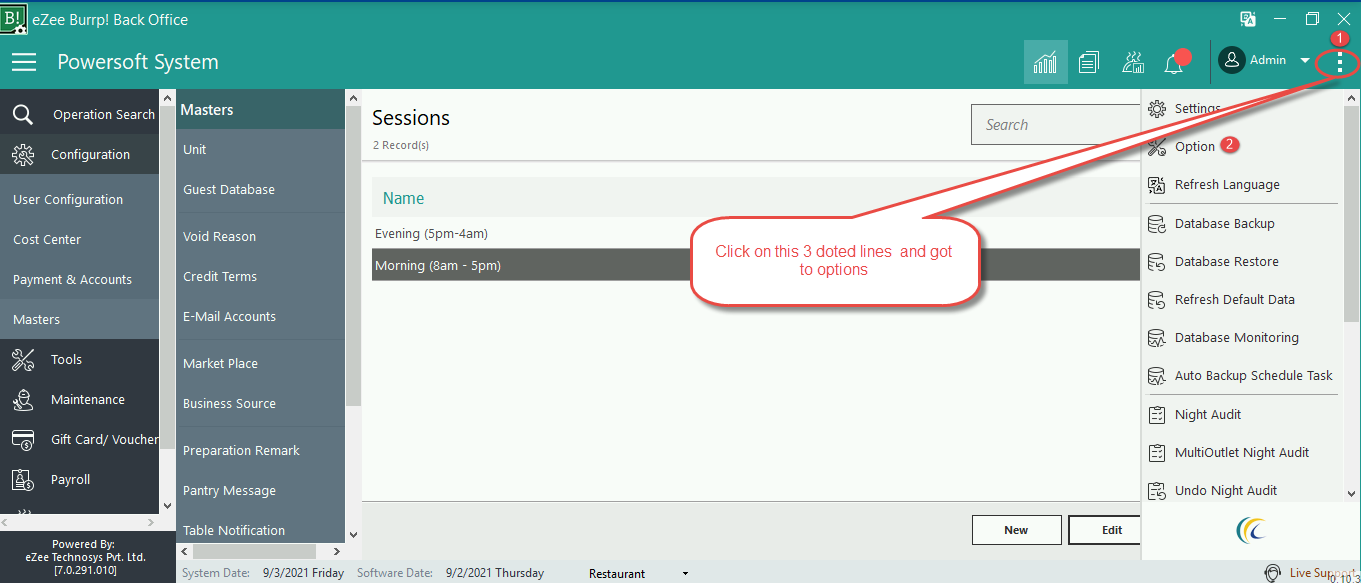Click the MultiOutlet Night Audit icon
The image size is (1361, 583).
[1157, 453]
